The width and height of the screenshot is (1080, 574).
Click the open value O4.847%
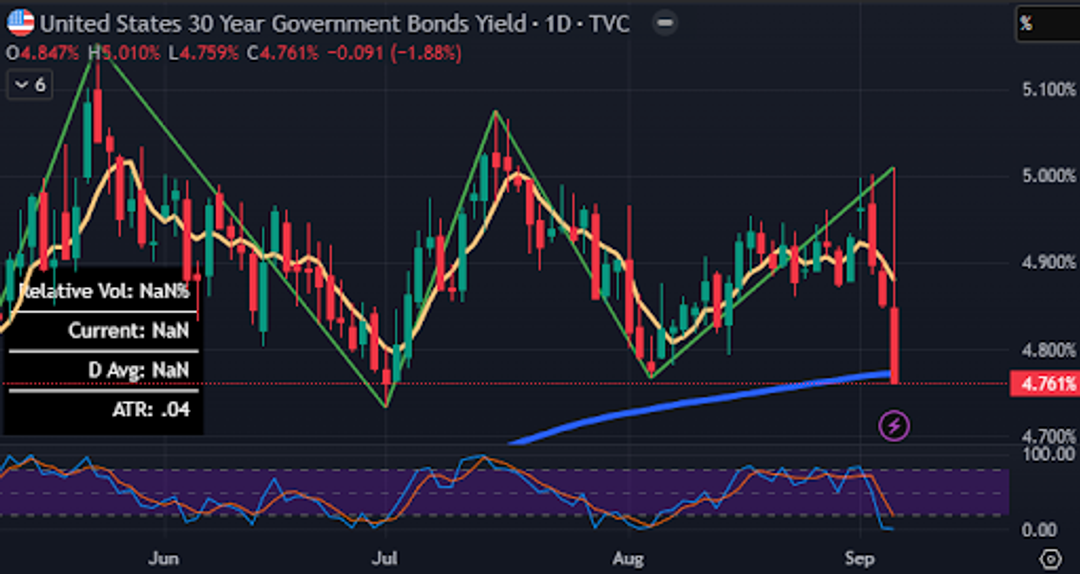click(x=43, y=53)
